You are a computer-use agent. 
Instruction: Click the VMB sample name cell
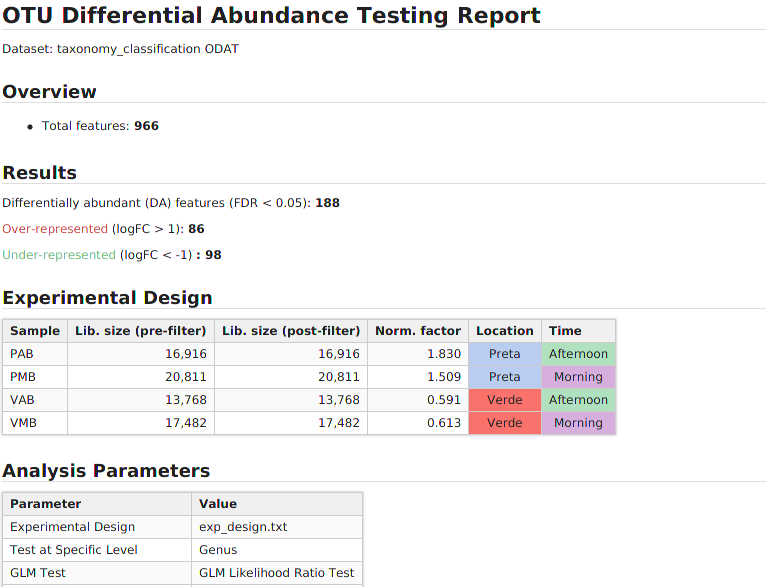[x=24, y=423]
